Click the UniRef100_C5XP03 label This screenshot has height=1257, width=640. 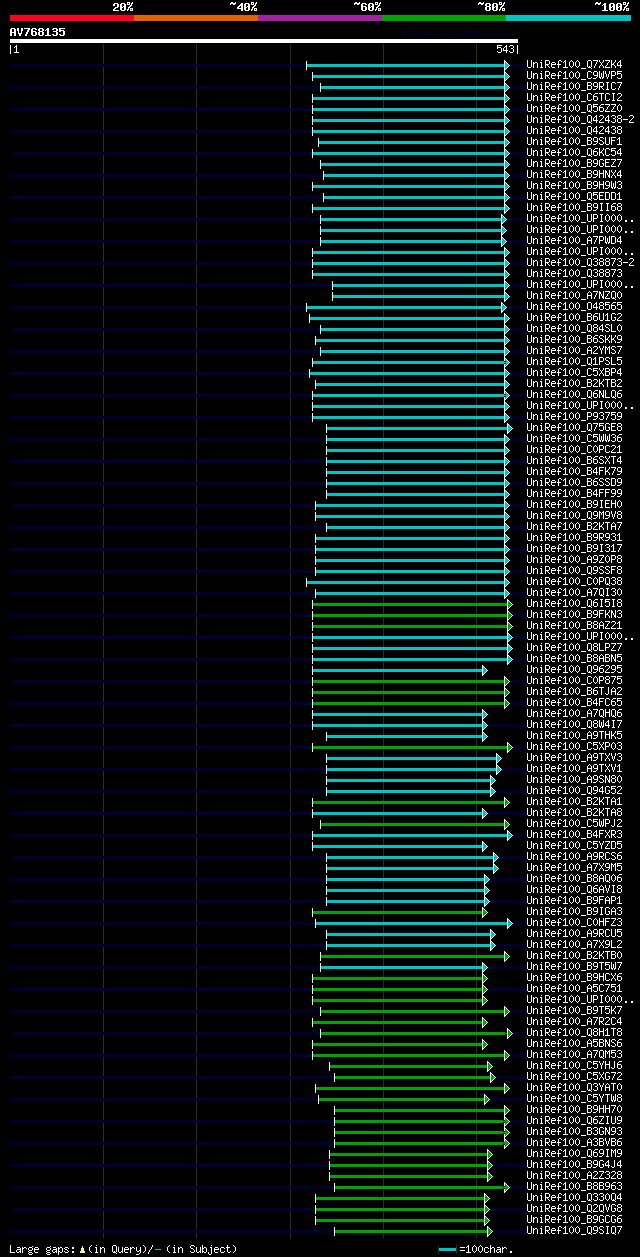coord(574,746)
